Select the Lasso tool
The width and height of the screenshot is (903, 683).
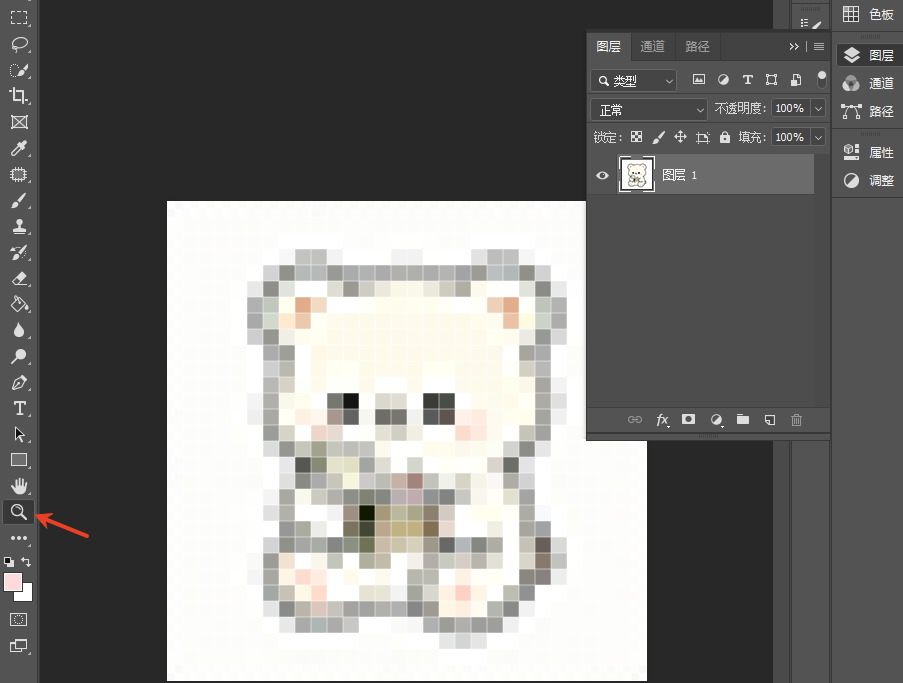(19, 44)
